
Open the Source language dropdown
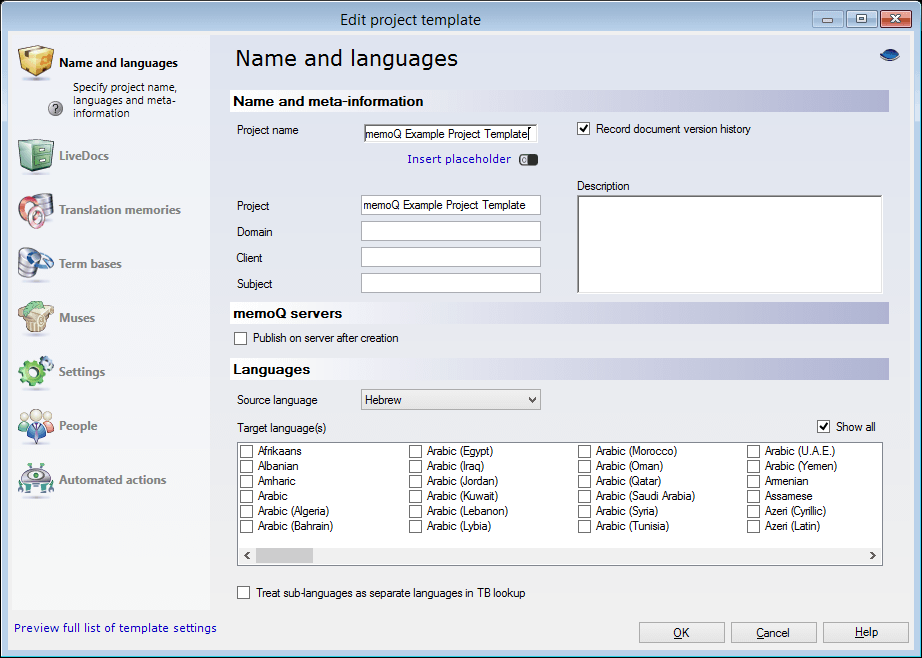450,400
